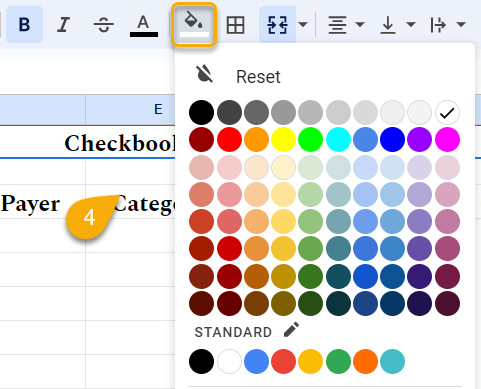This screenshot has width=481, height=389.
Task: Pick the pure blue swatch
Action: pos(393,140)
